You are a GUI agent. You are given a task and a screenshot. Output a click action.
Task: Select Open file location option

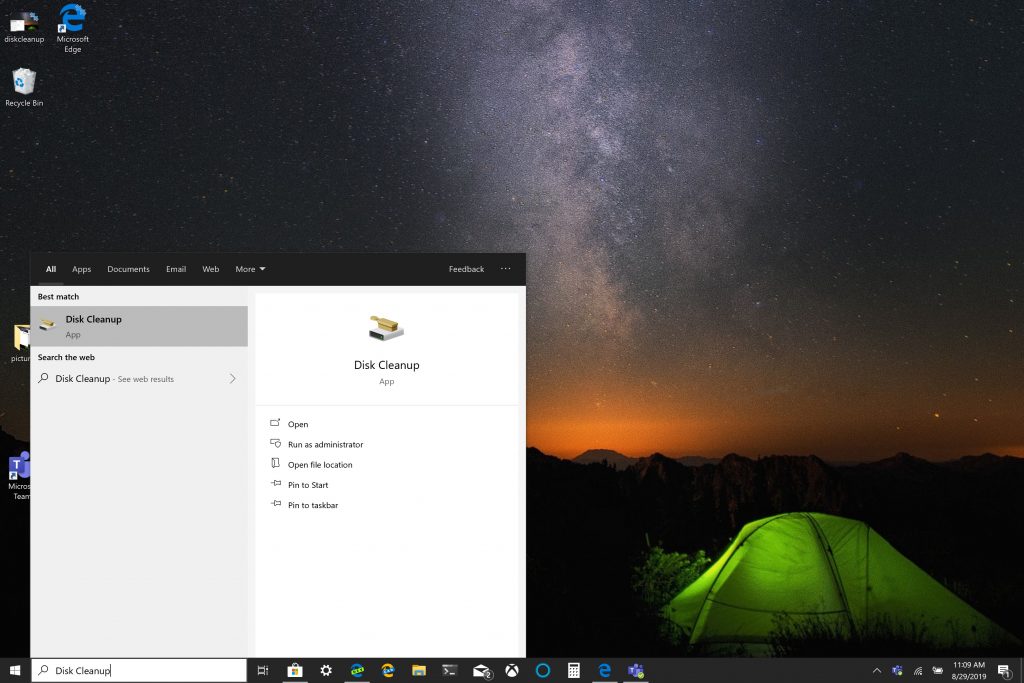point(319,465)
